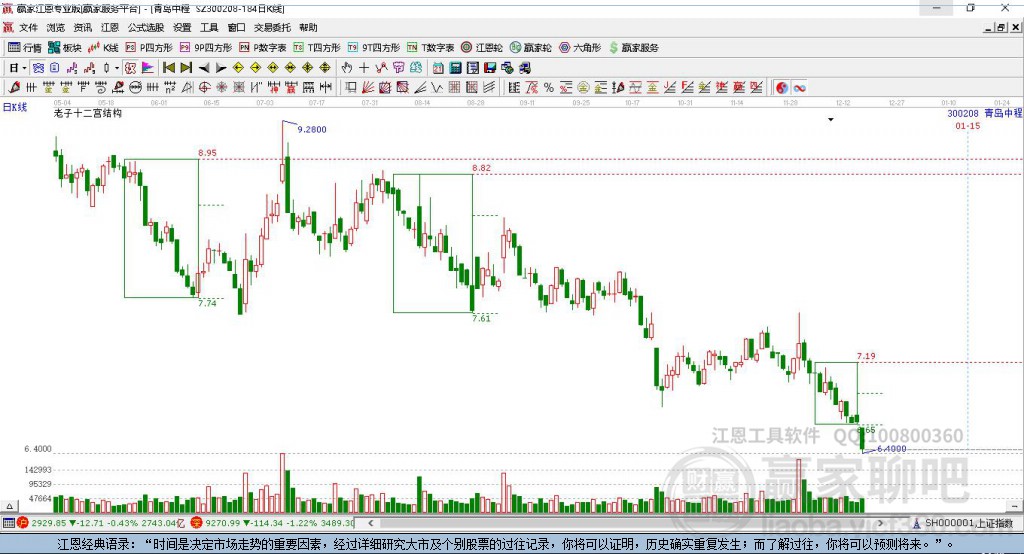This screenshot has height=554, width=1024.
Task: Expand the candlestick style dropdown arrow
Action: point(117,68)
